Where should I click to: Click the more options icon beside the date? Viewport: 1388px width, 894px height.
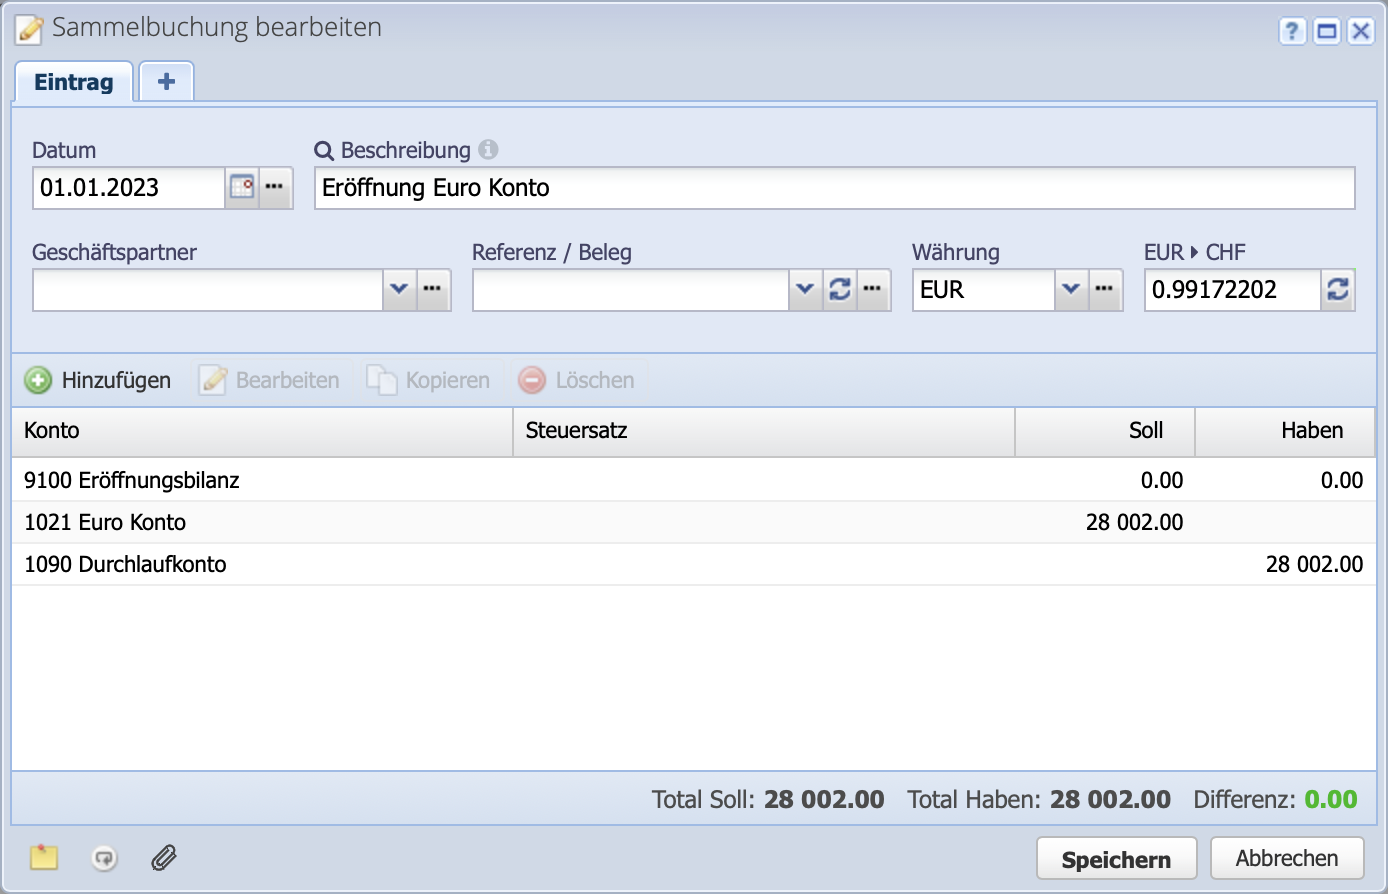tap(277, 187)
